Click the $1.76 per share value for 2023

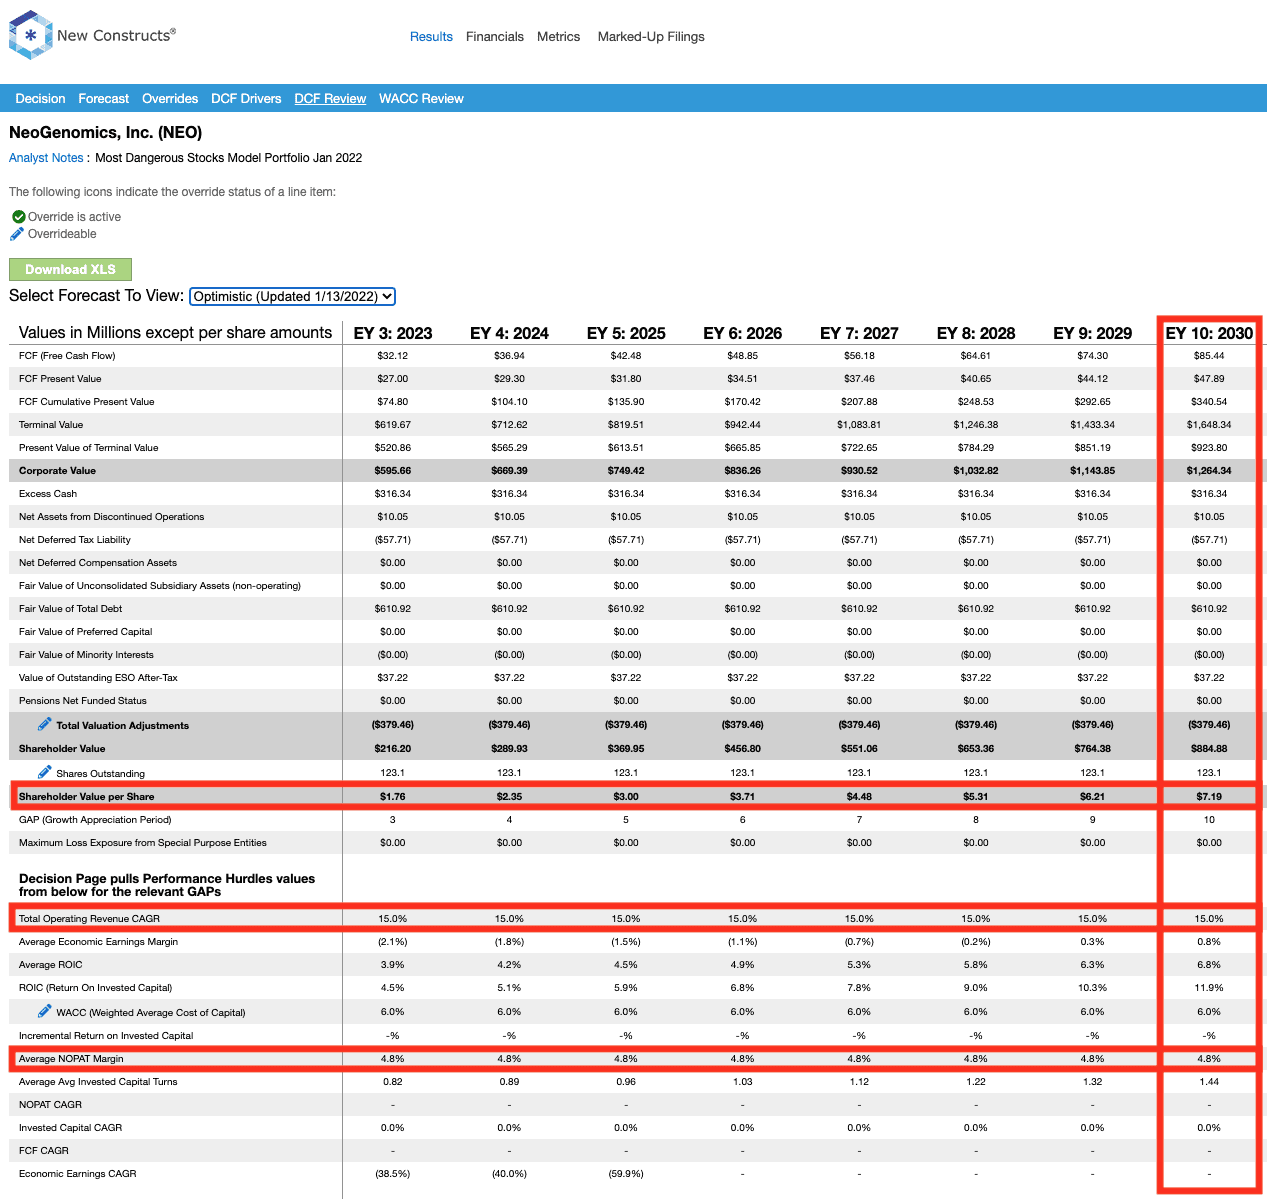393,797
